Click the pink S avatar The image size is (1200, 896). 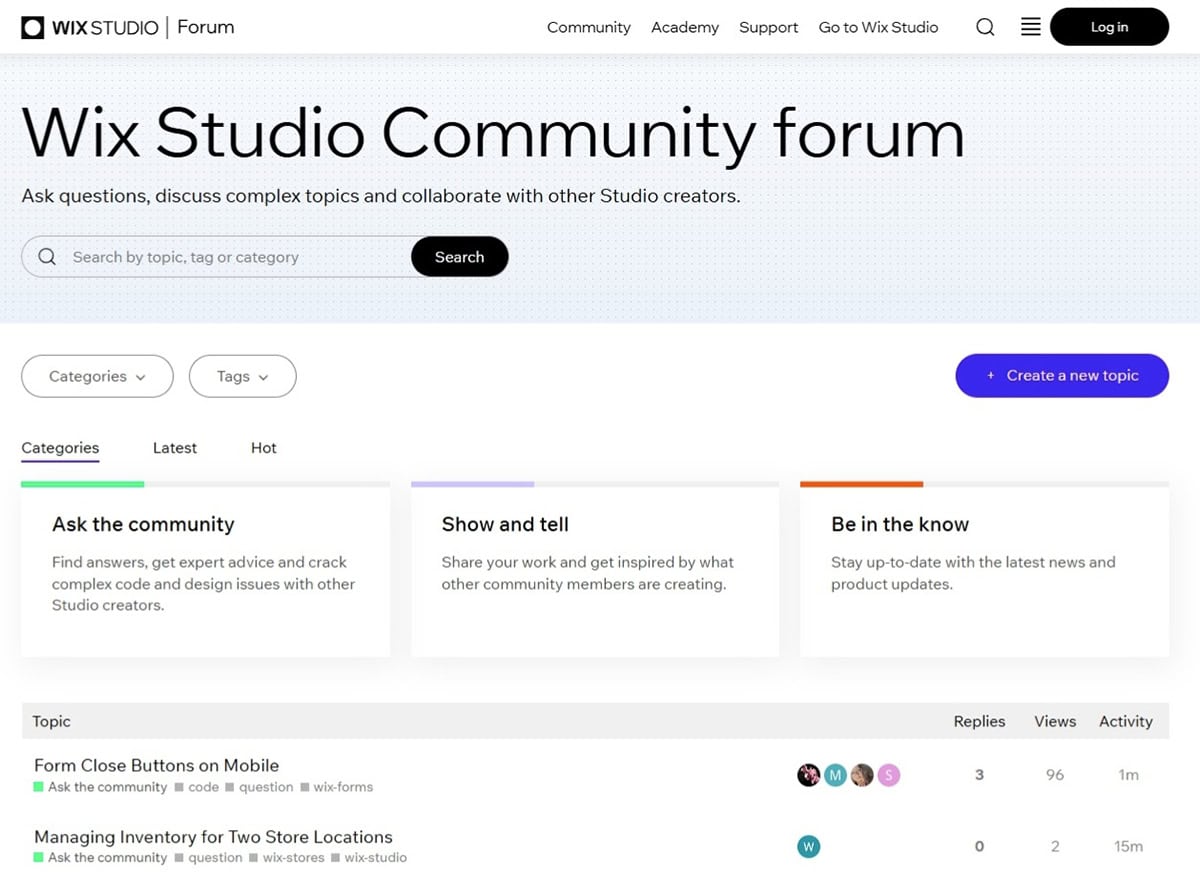(x=889, y=775)
